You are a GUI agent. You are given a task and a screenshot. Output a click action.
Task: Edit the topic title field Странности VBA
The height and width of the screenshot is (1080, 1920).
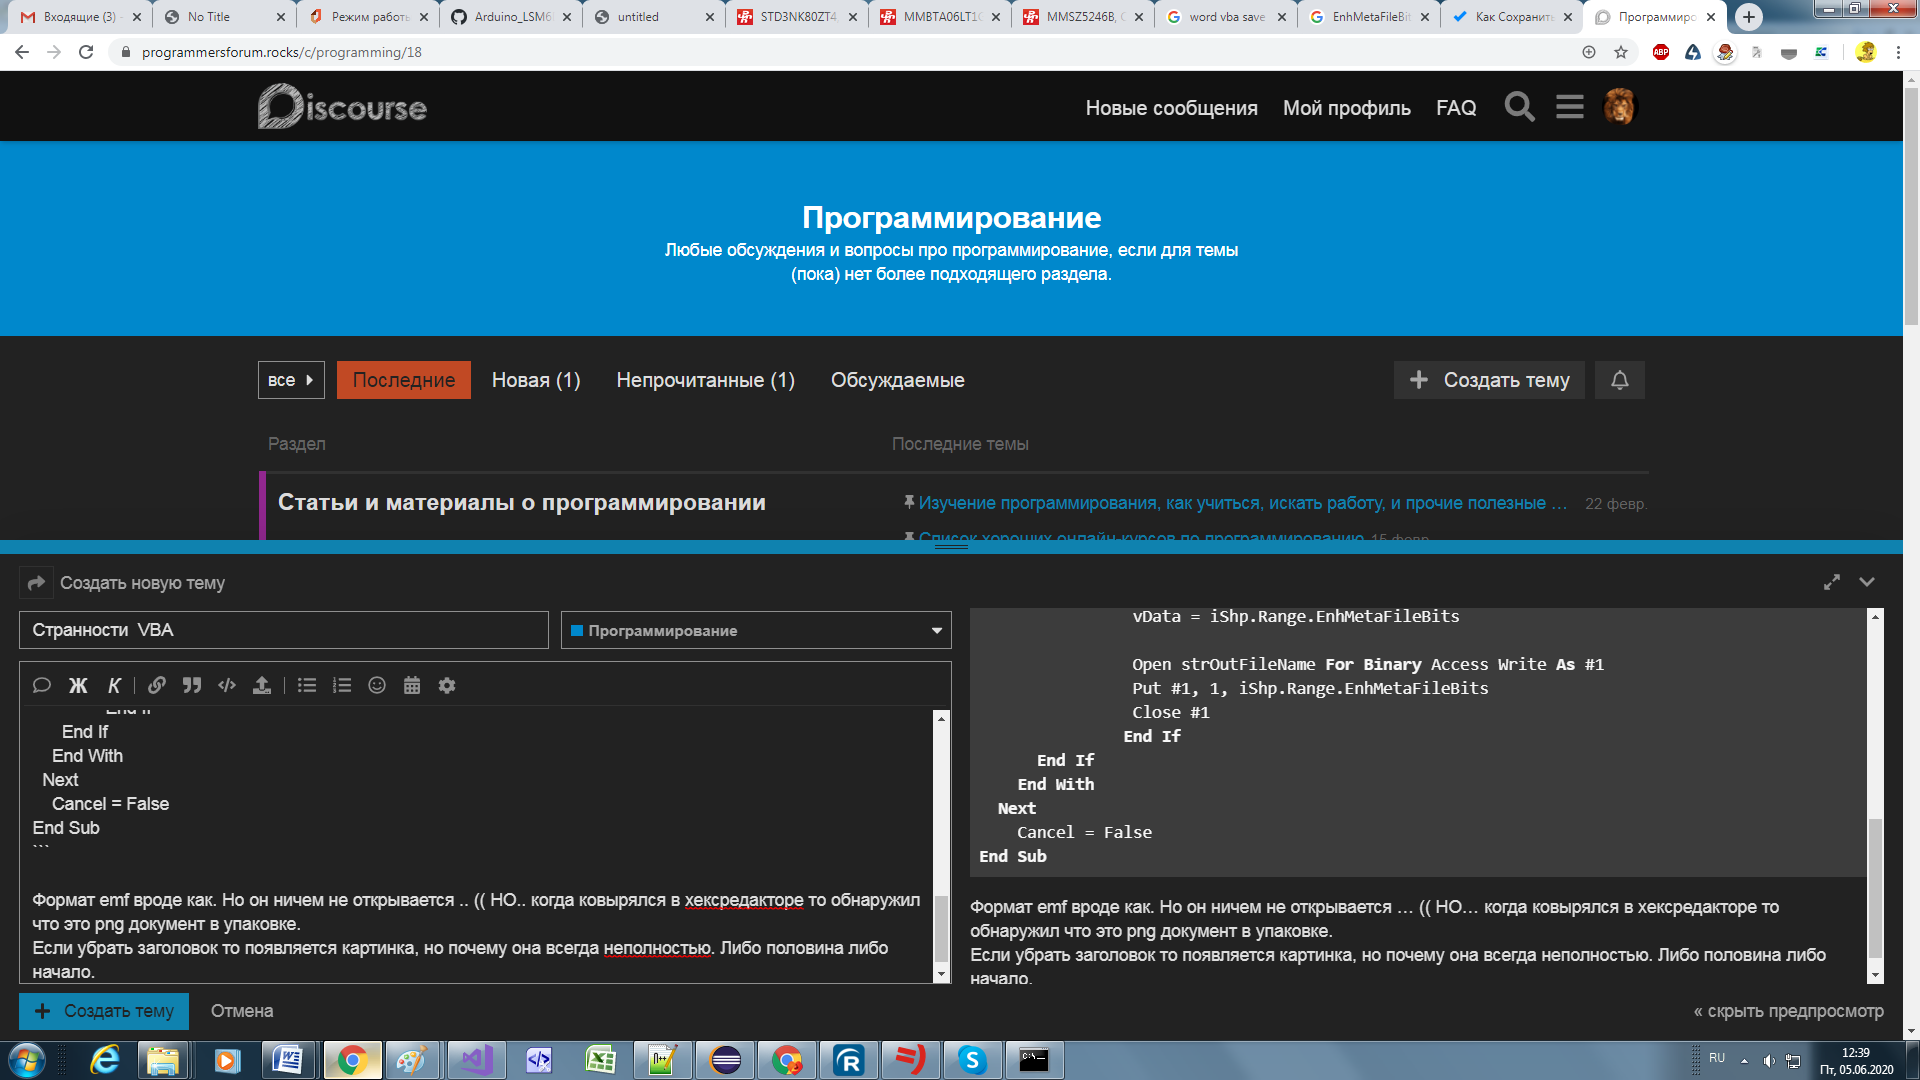click(284, 630)
